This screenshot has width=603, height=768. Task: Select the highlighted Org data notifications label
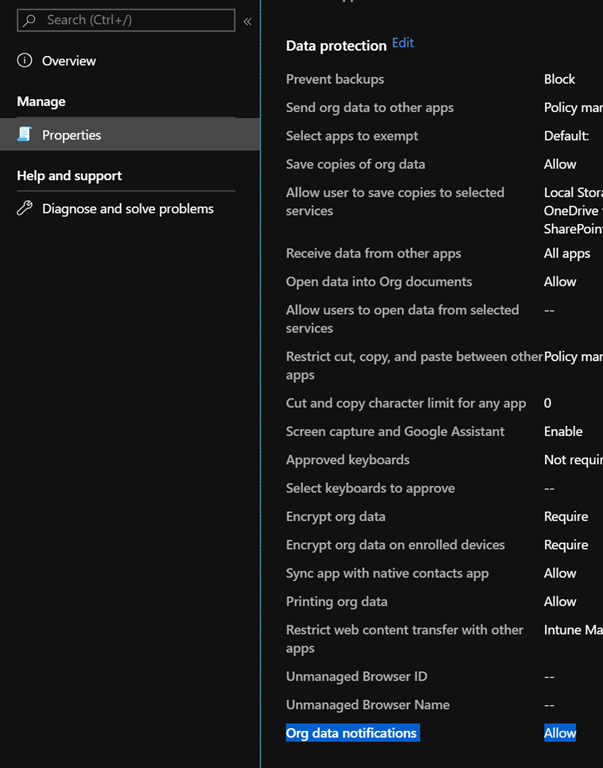pos(351,733)
